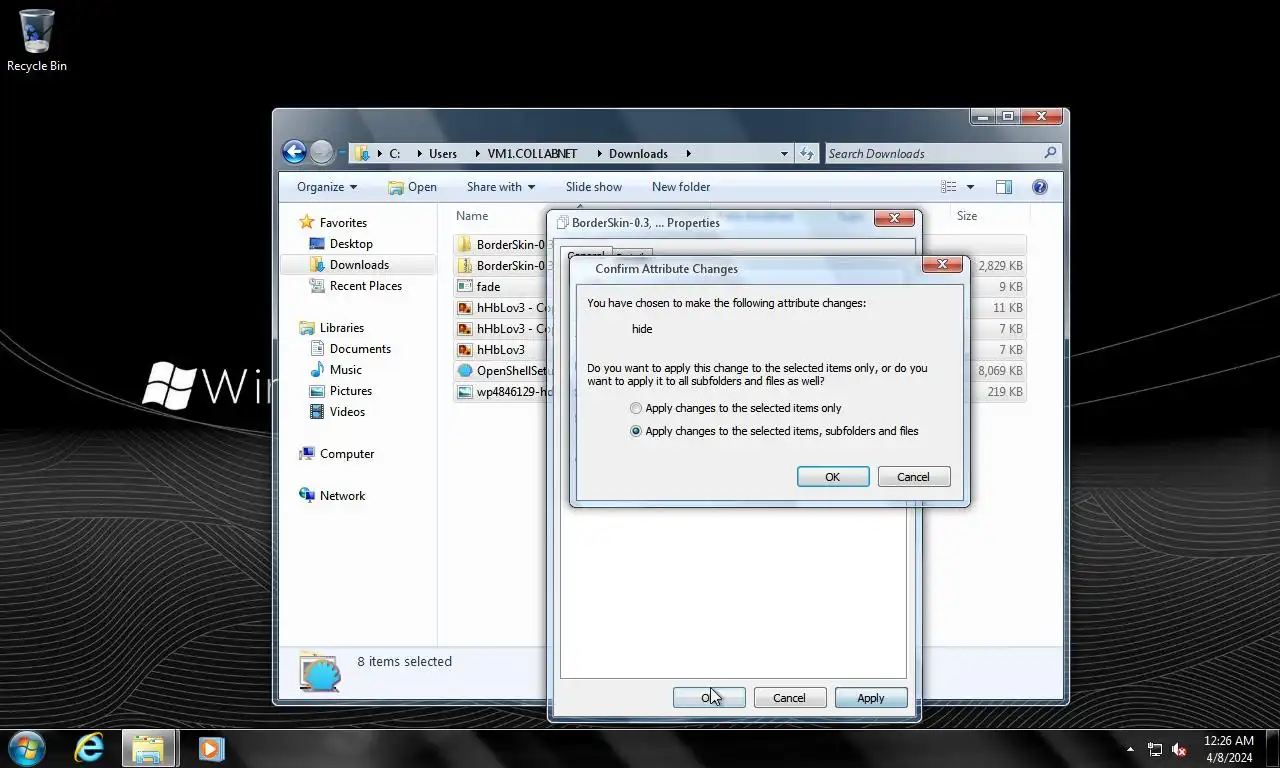Open the address bar history dropdown arrow
This screenshot has height=768, width=1280.
[x=784, y=153]
